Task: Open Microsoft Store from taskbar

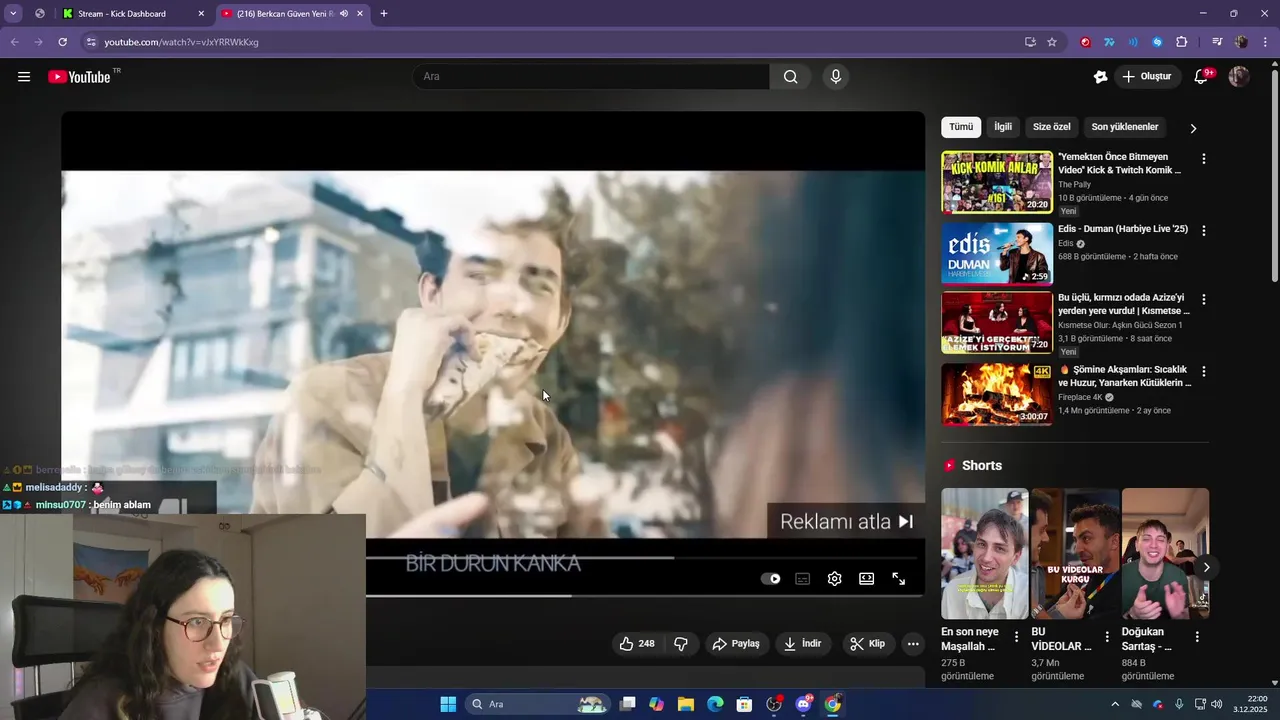Action: point(744,704)
